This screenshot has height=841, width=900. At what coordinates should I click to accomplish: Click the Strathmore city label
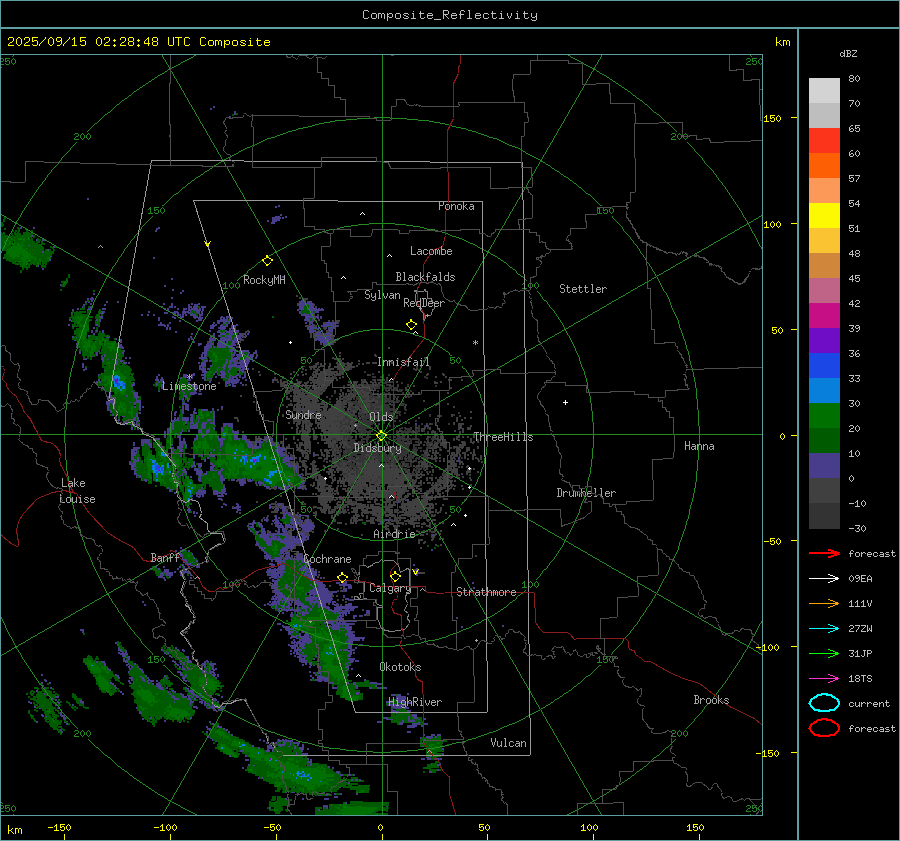coord(486,592)
